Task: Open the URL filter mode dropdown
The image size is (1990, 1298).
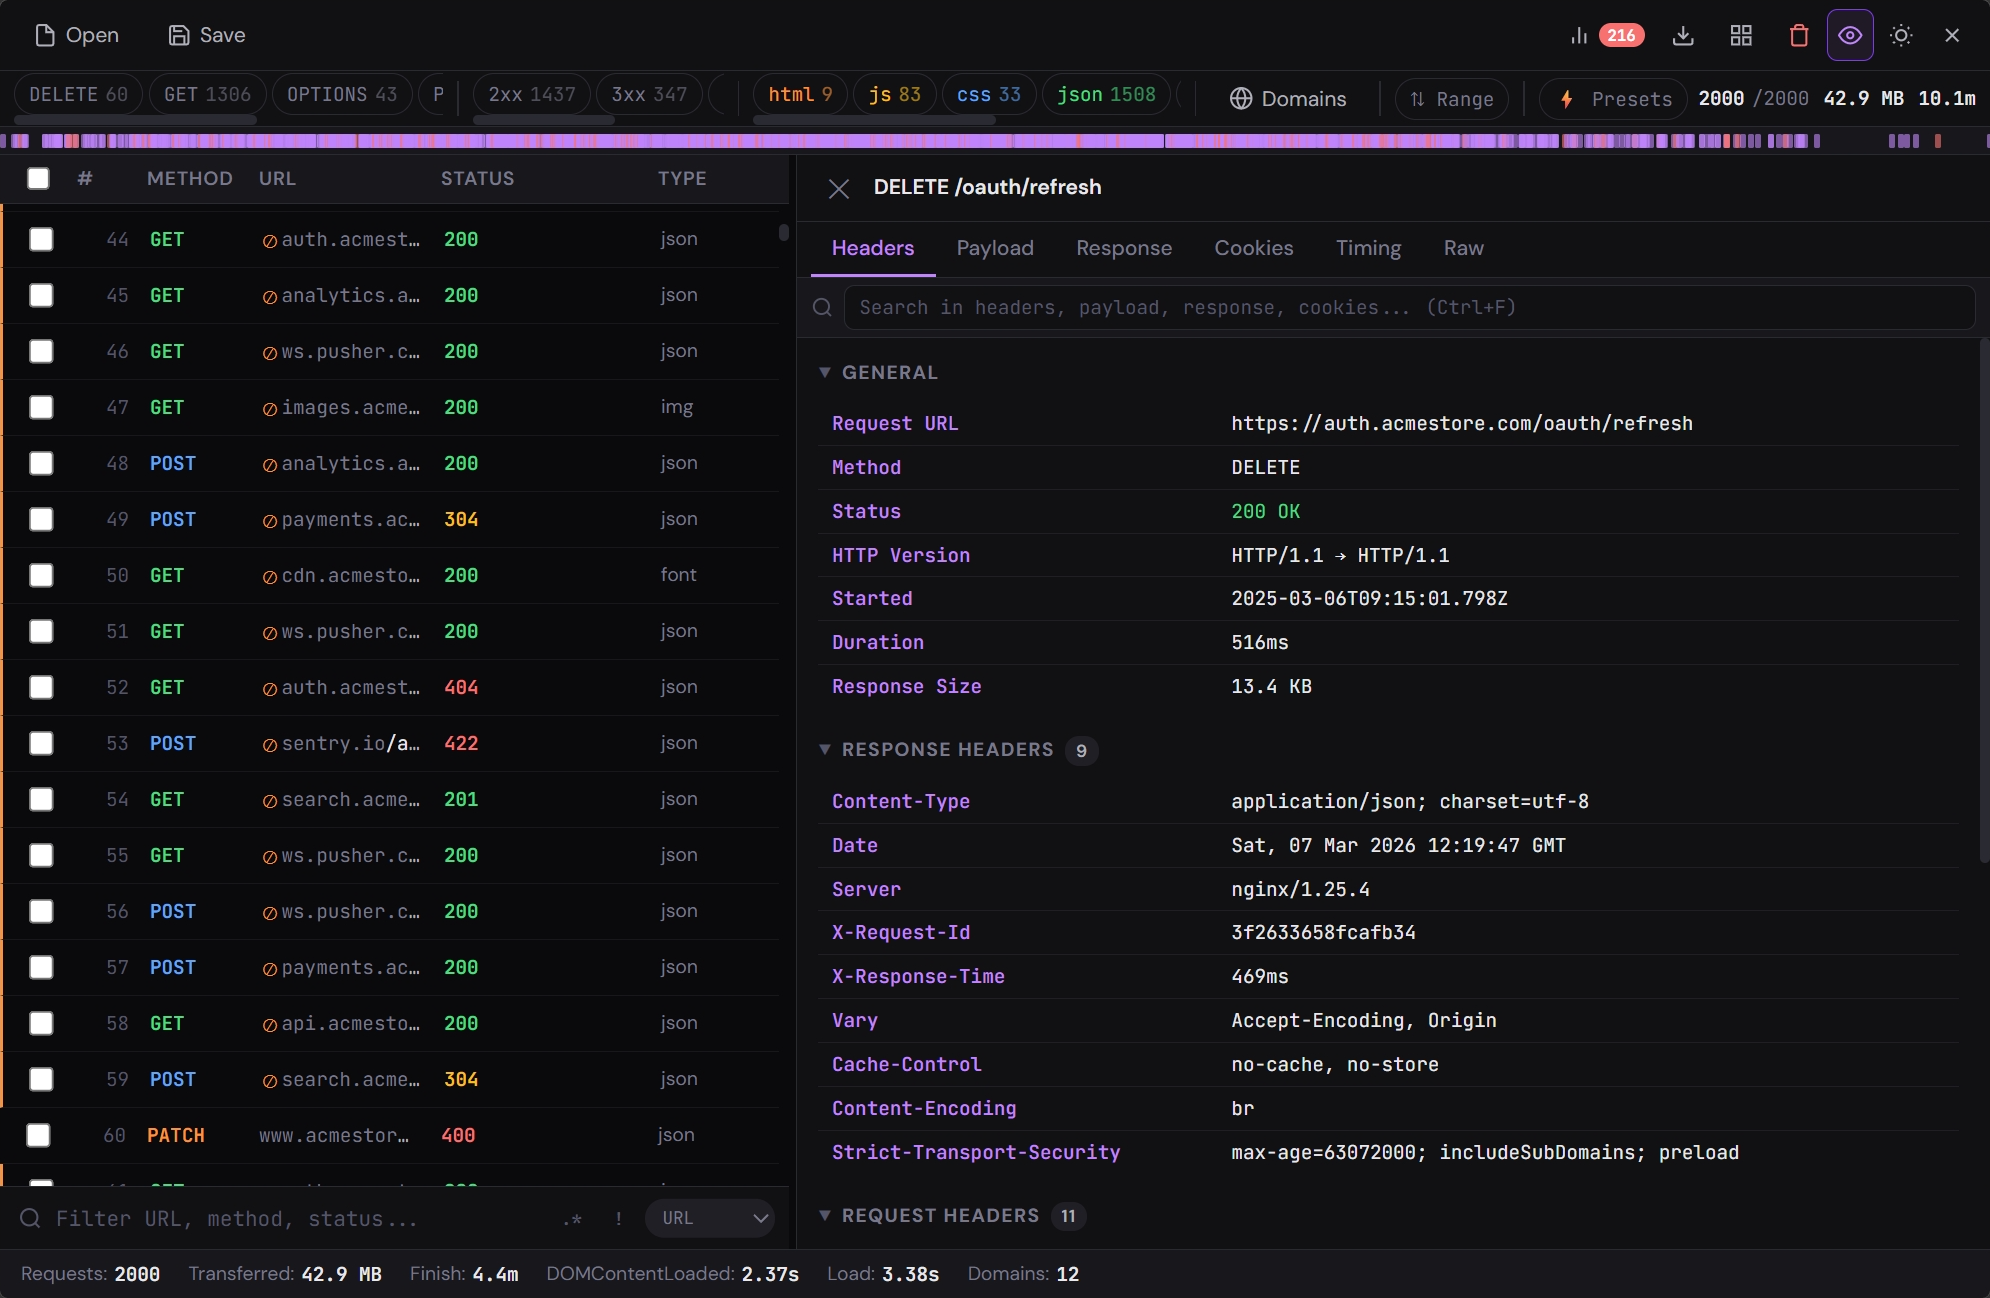Action: [x=710, y=1218]
